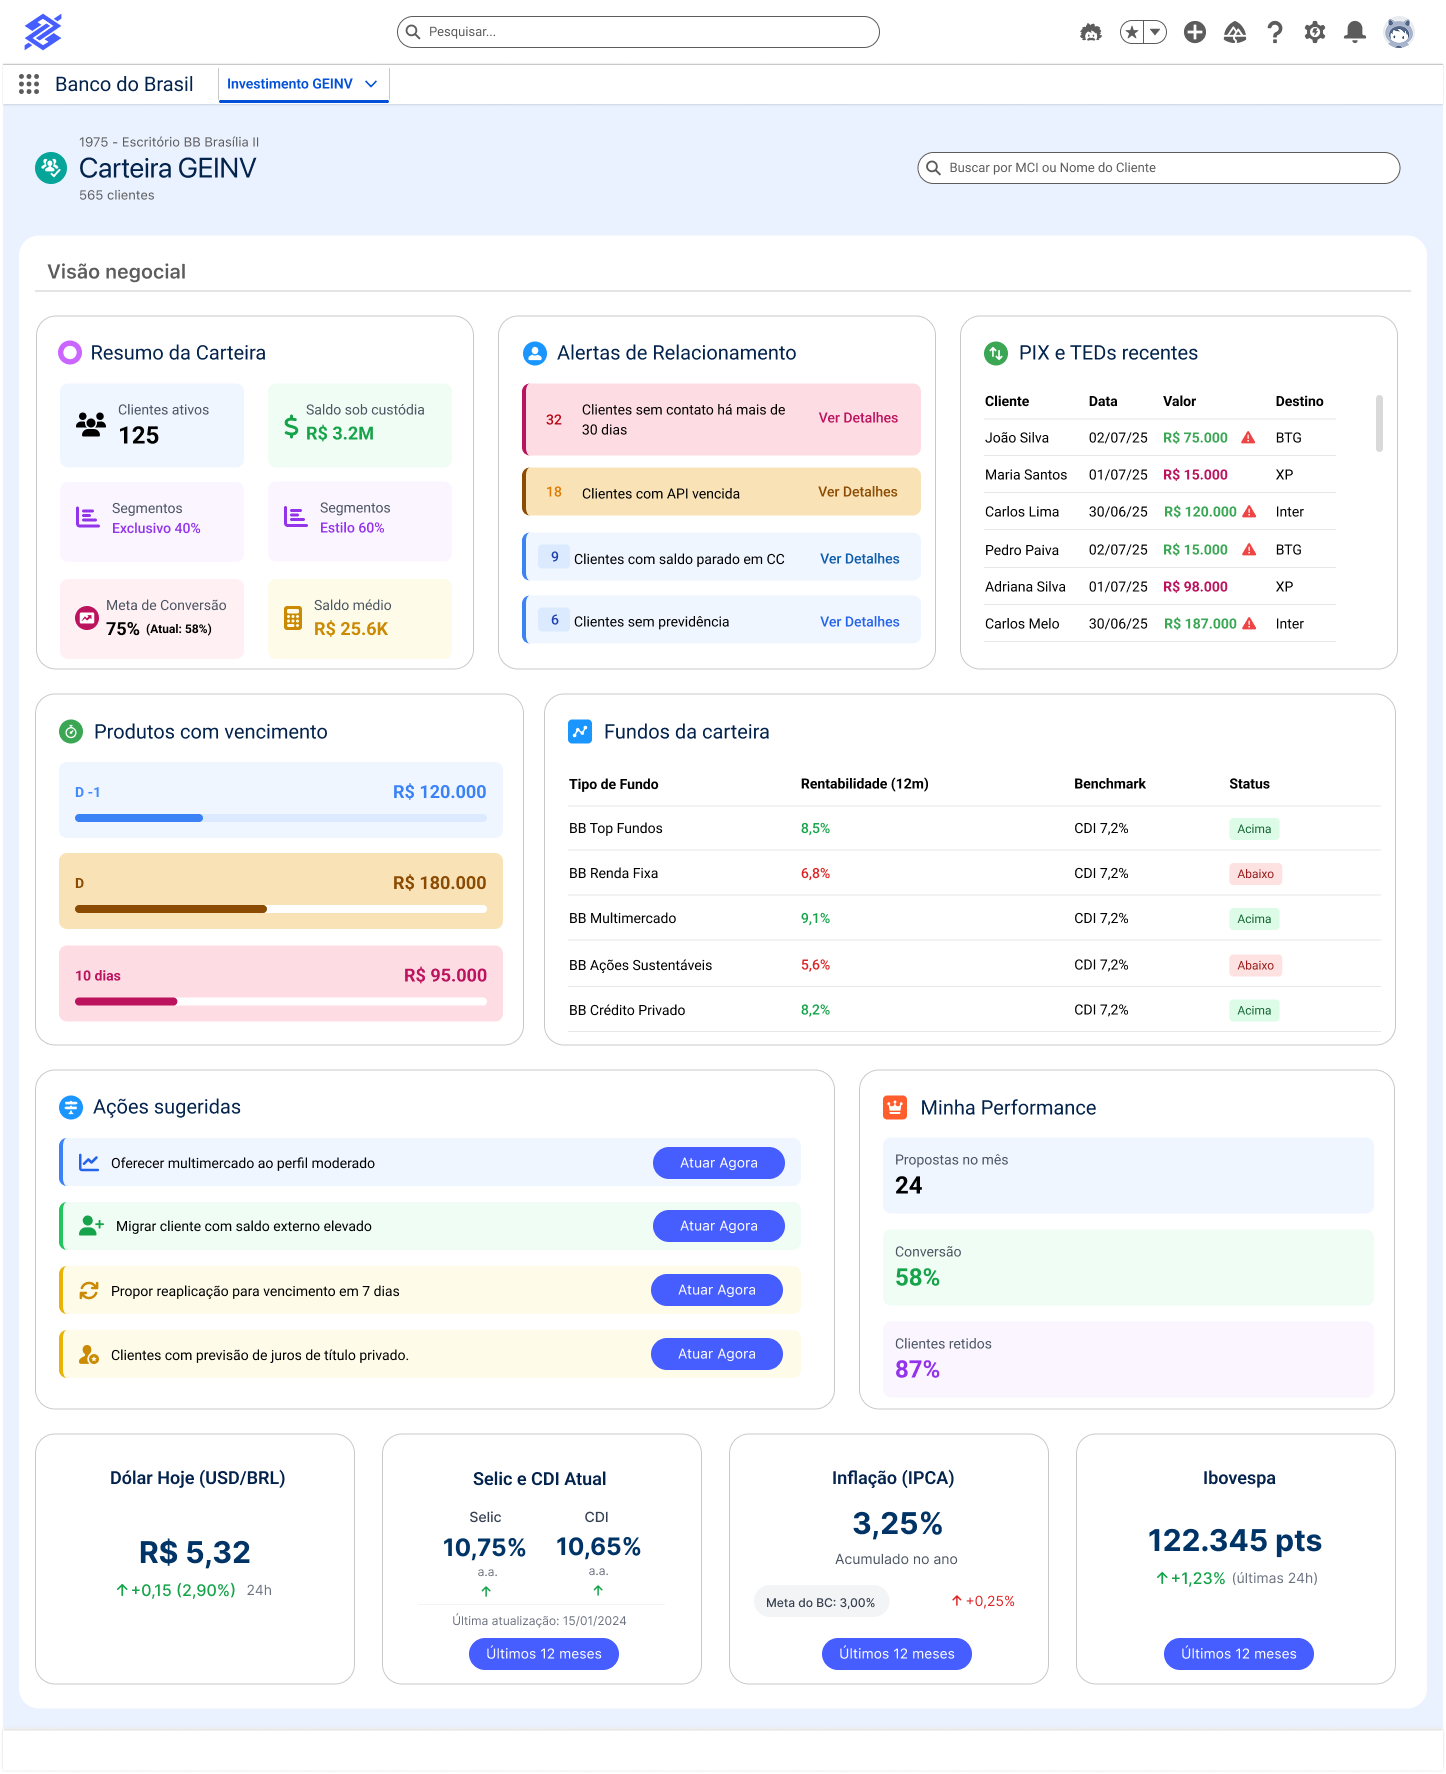Add page to favorites star icon
1446x1774 pixels.
(1132, 32)
